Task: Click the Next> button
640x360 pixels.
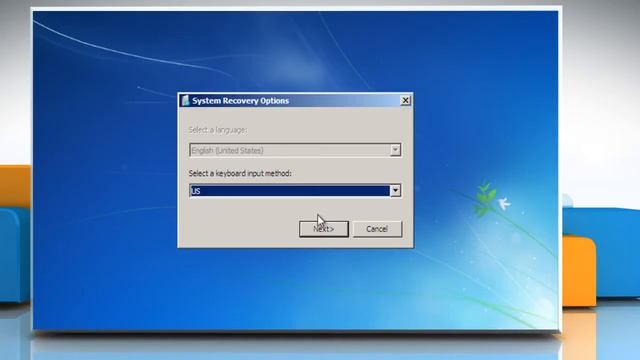Action: [324, 229]
